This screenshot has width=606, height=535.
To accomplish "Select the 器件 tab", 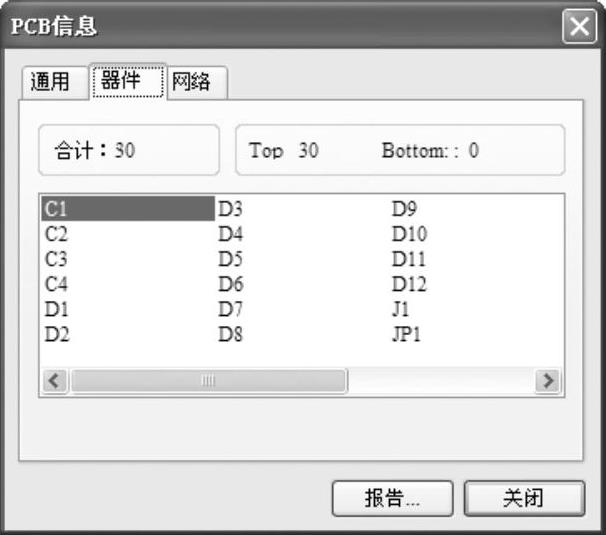I will 126,81.
